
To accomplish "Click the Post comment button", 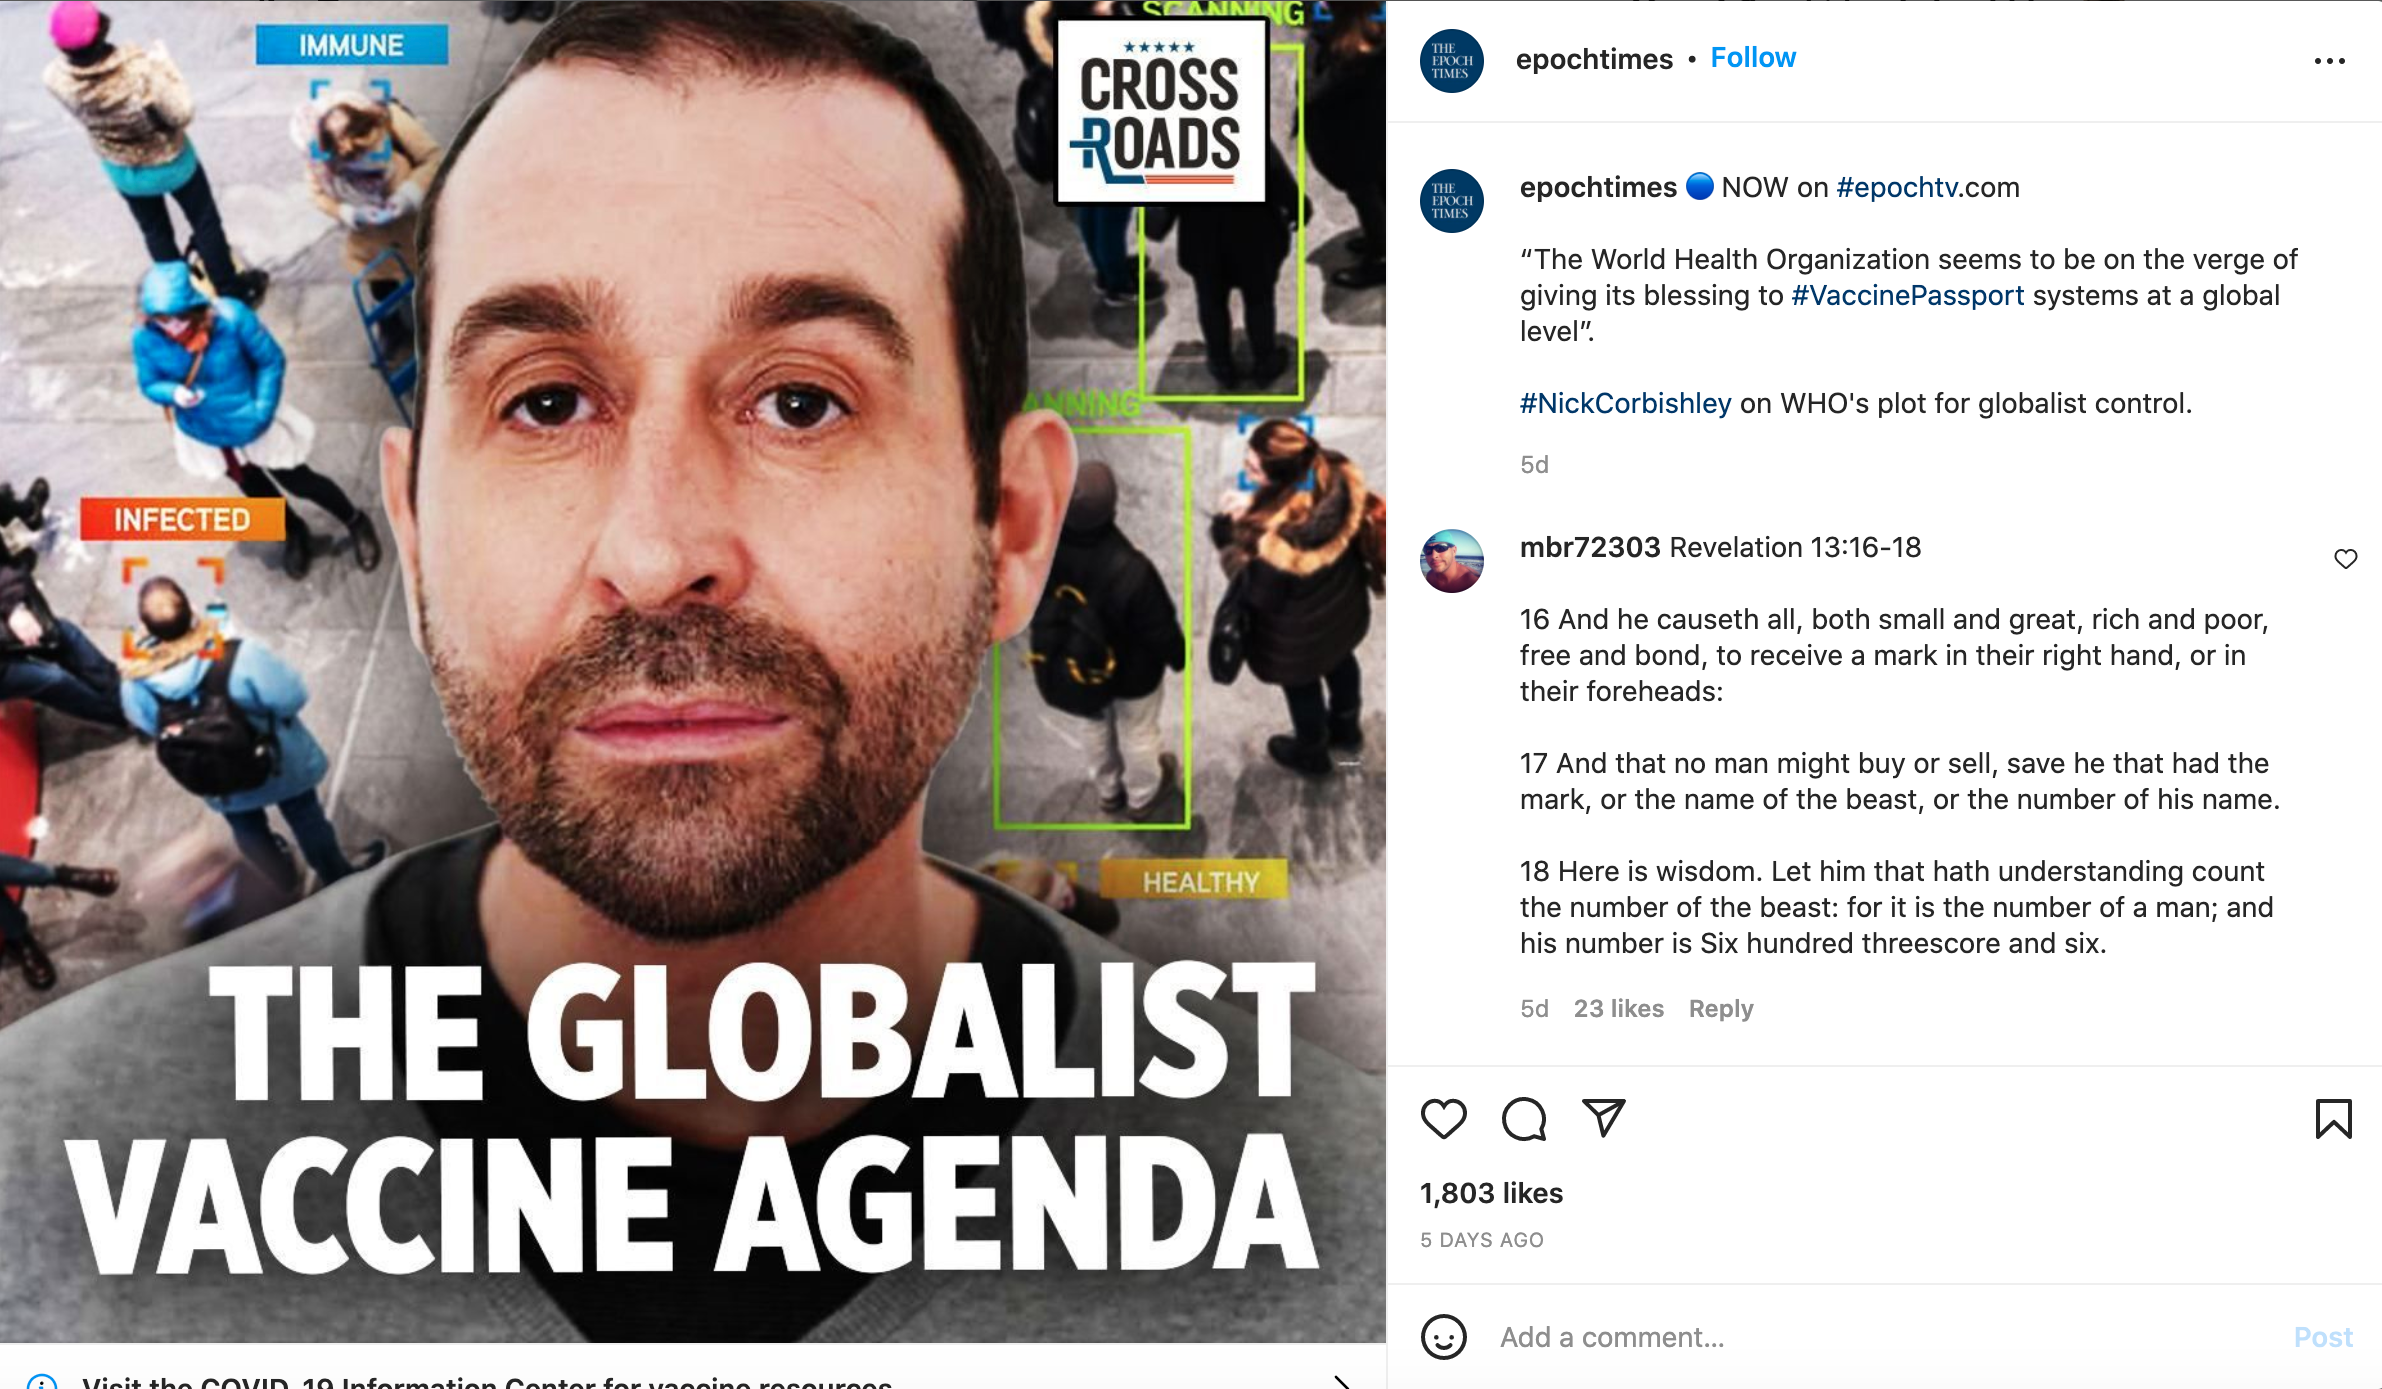I will (2322, 1337).
